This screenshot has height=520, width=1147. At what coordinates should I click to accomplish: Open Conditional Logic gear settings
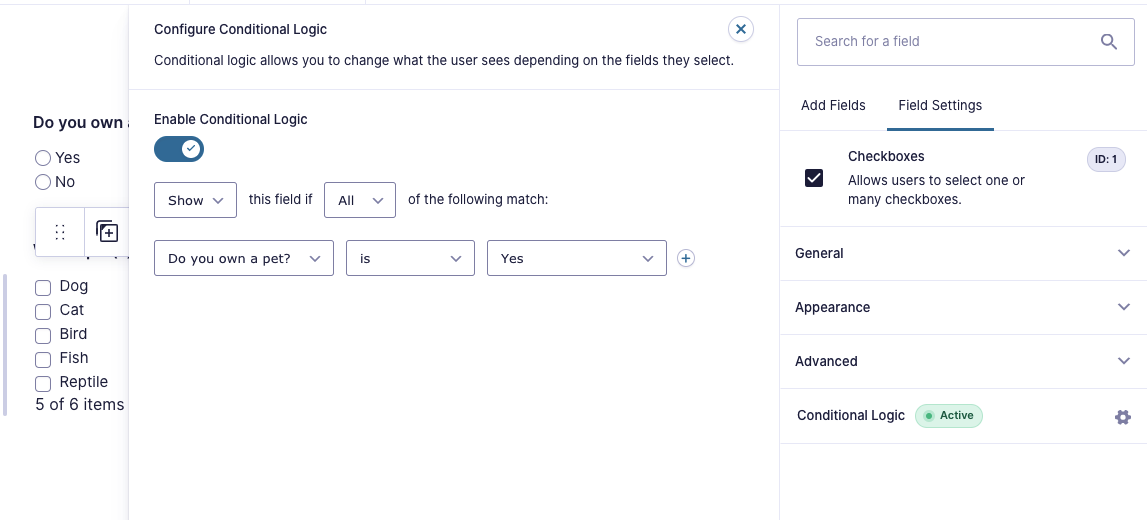(x=1122, y=417)
